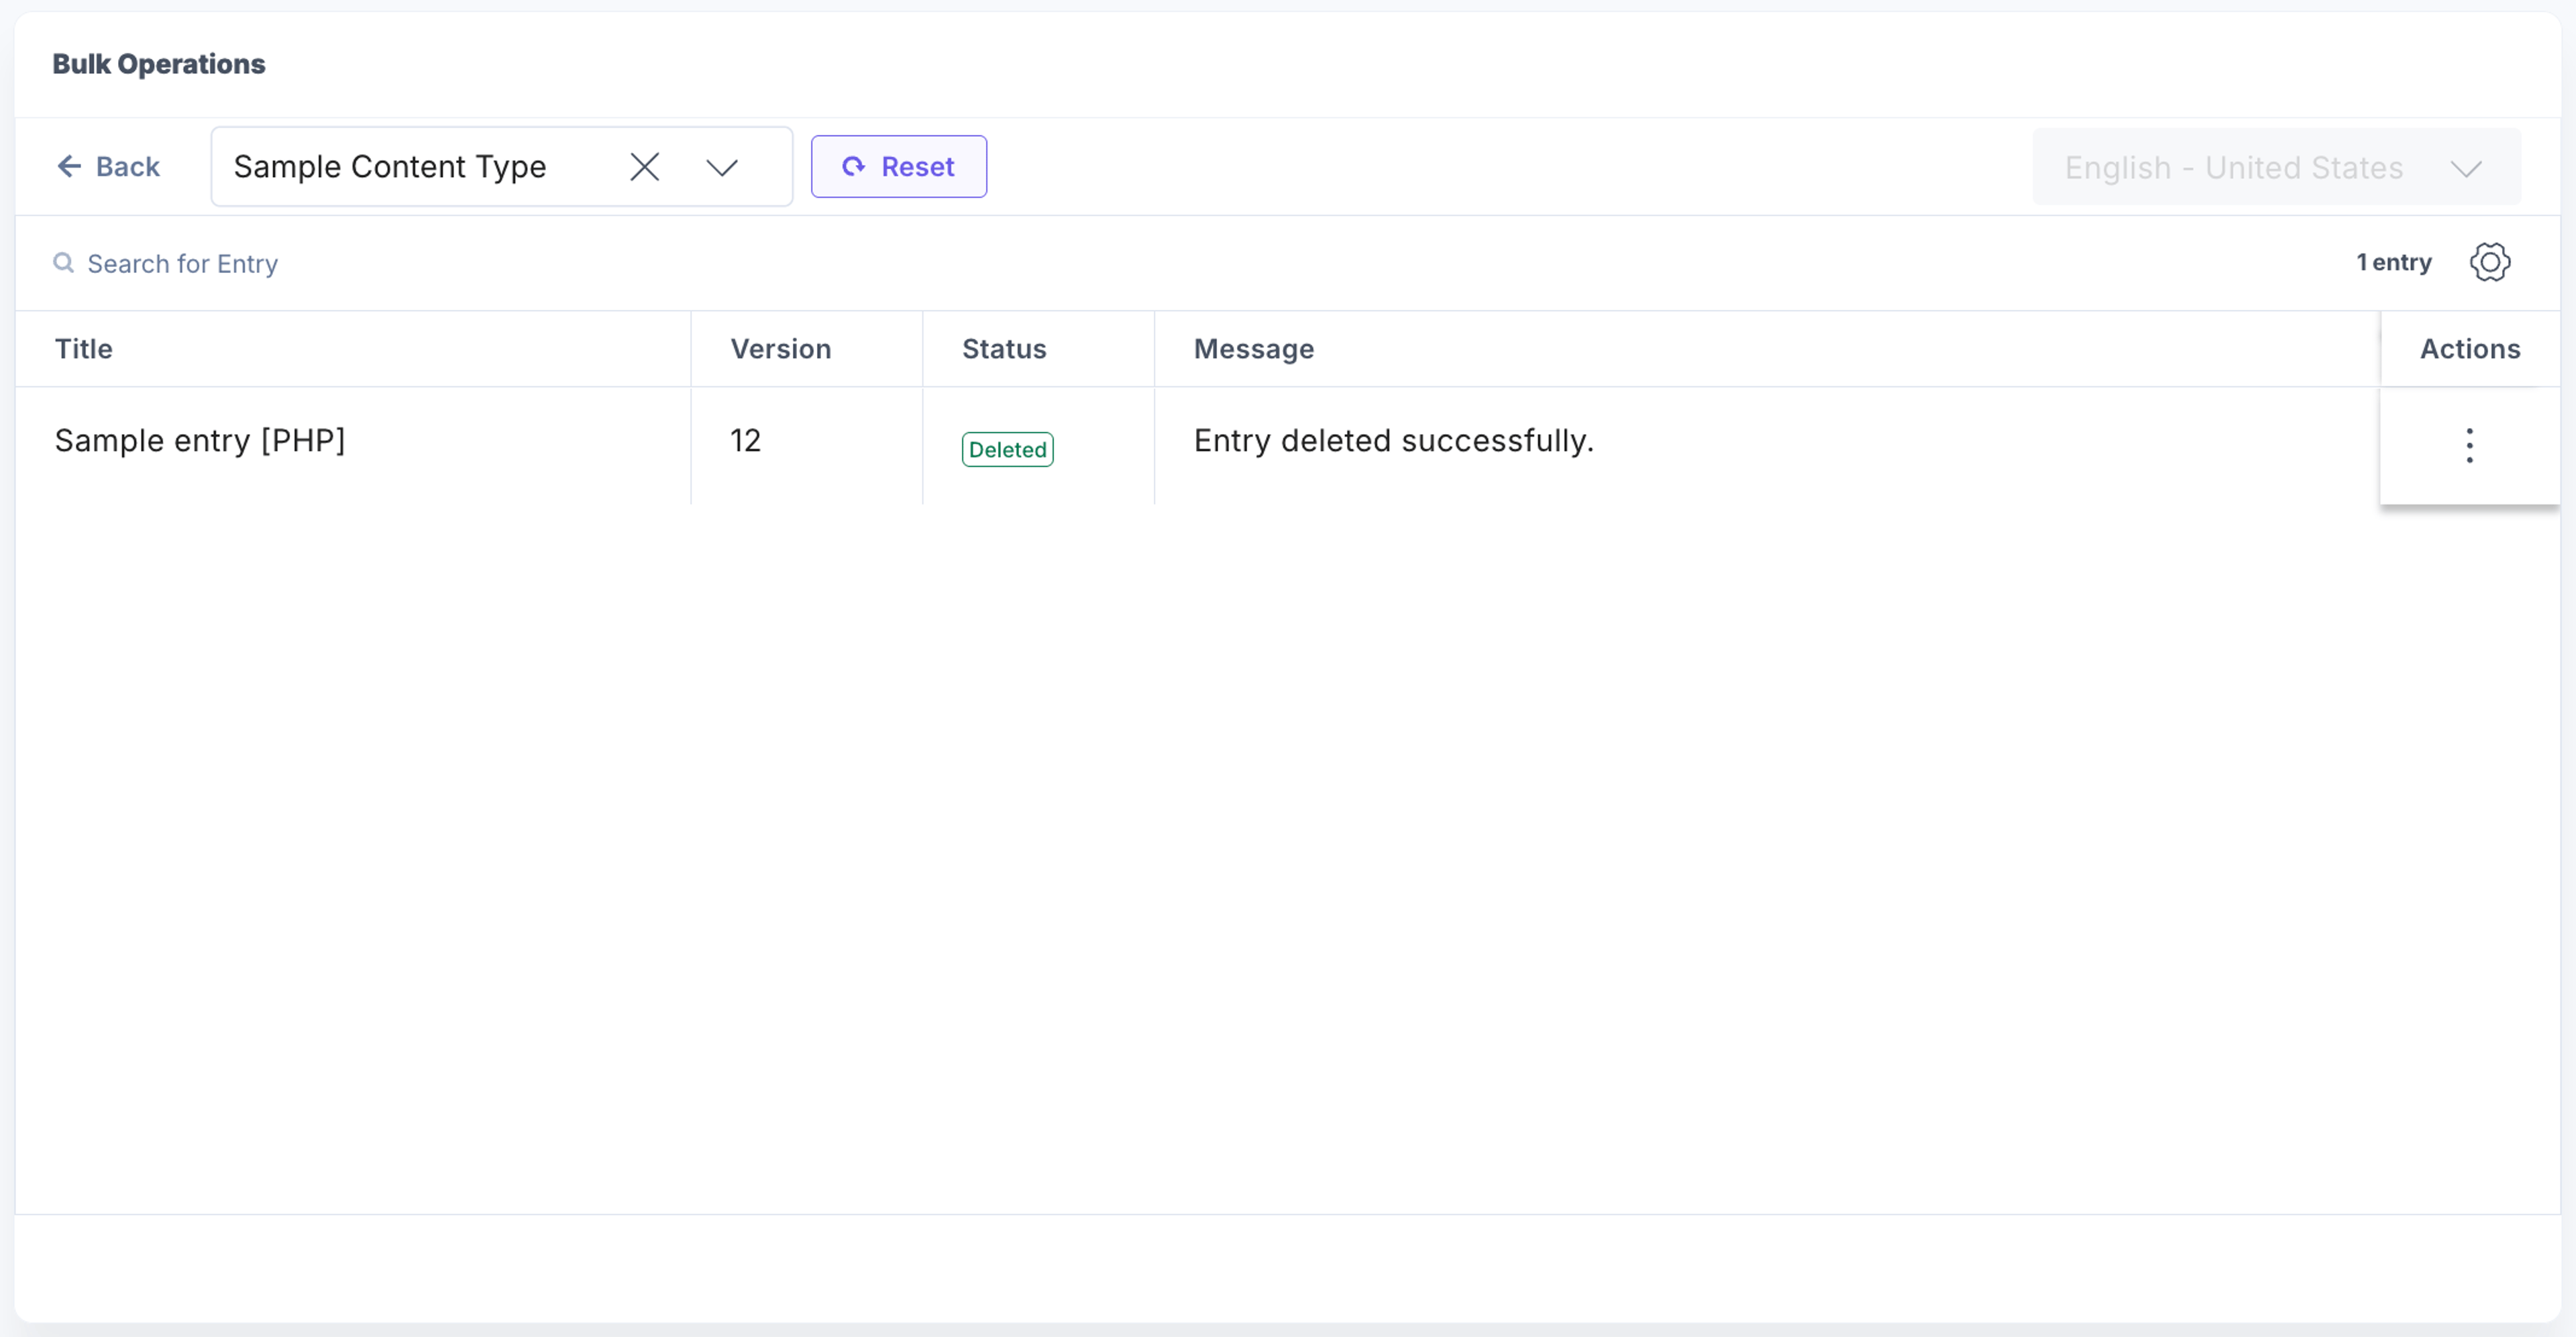Click the search magnifier icon
Image resolution: width=2576 pixels, height=1337 pixels.
[x=64, y=262]
